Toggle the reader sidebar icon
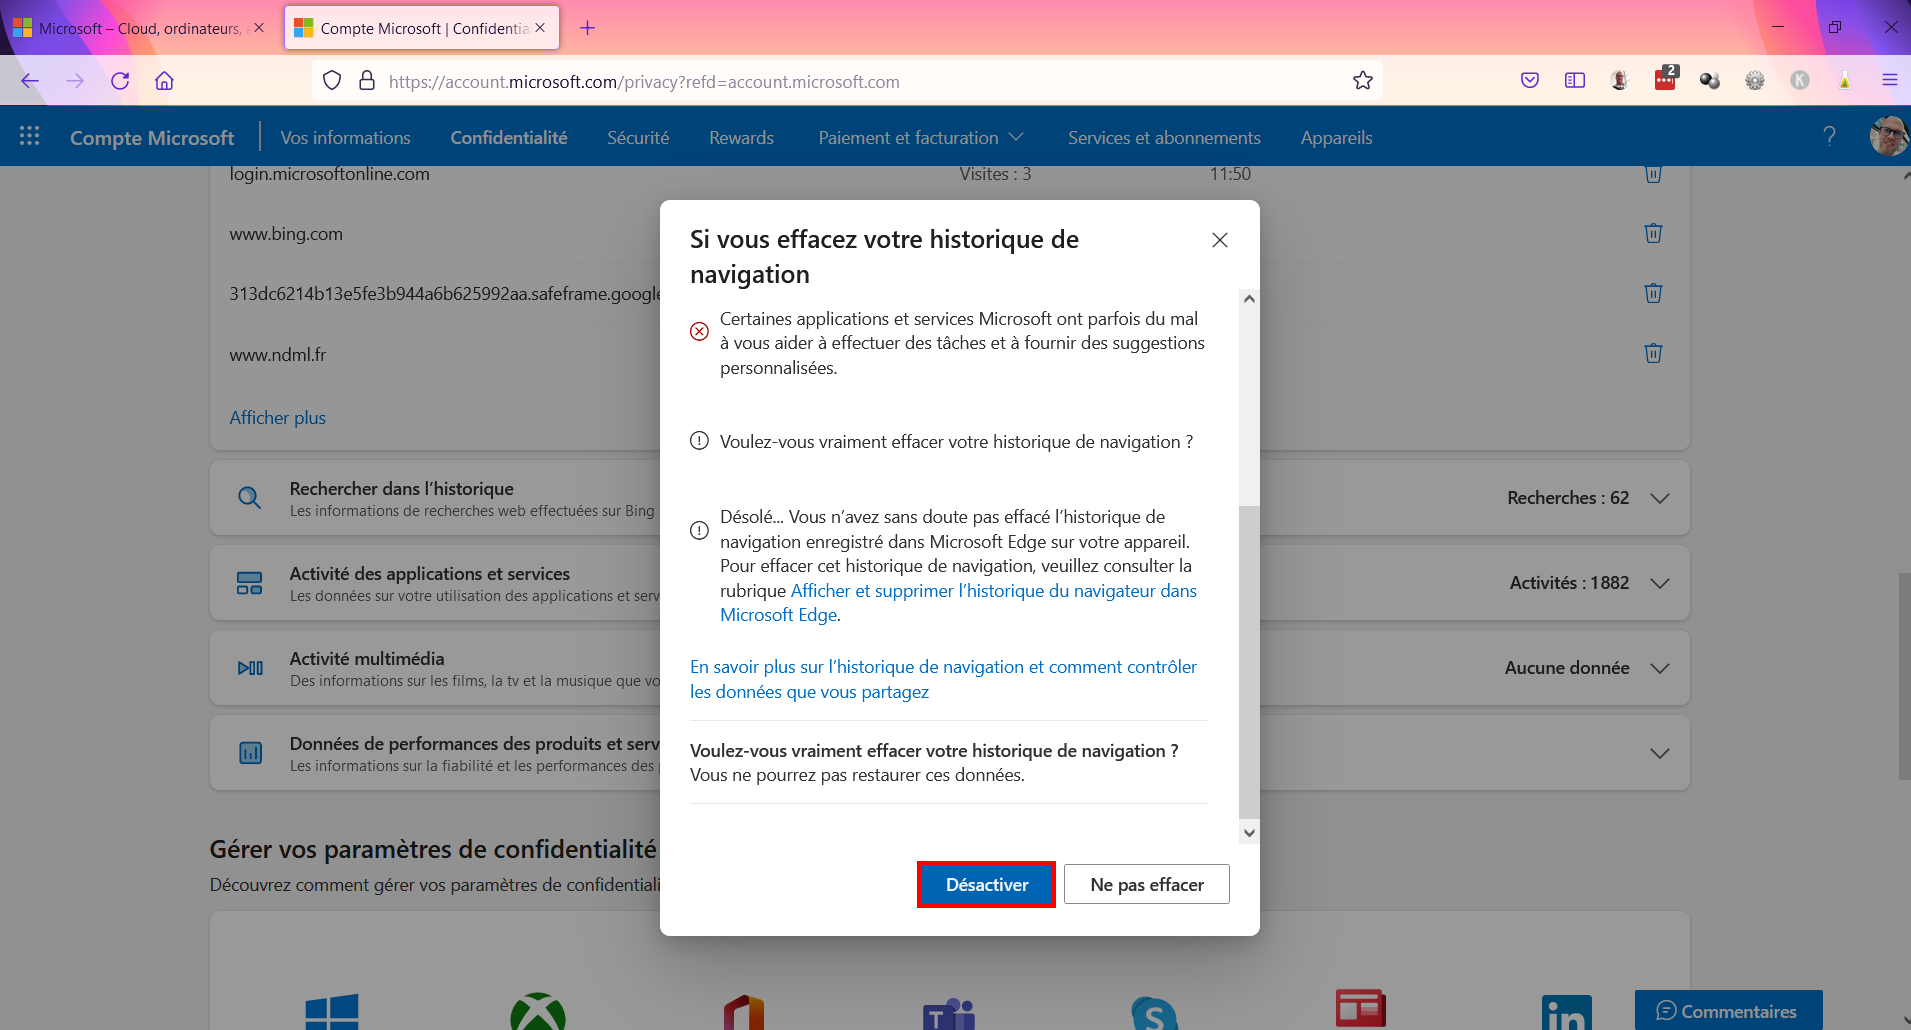Image resolution: width=1911 pixels, height=1030 pixels. point(1575,81)
